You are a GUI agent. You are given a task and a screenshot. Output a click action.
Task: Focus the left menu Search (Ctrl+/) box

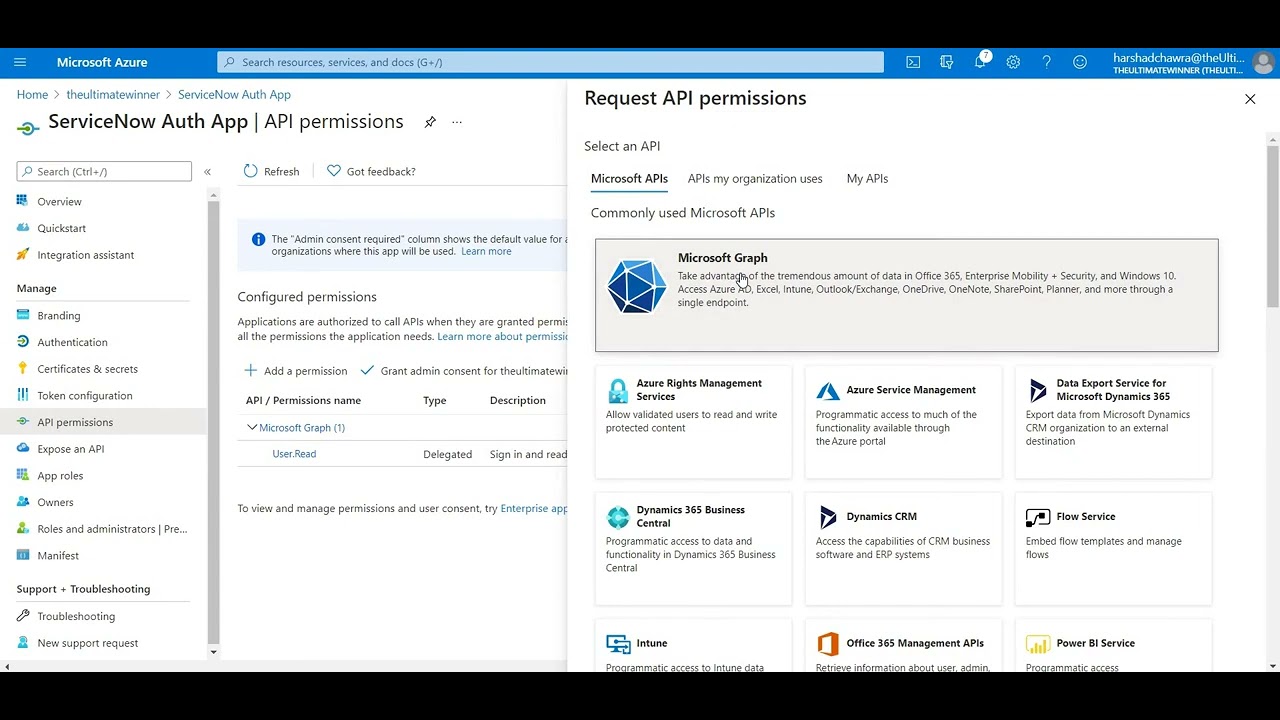(x=104, y=171)
